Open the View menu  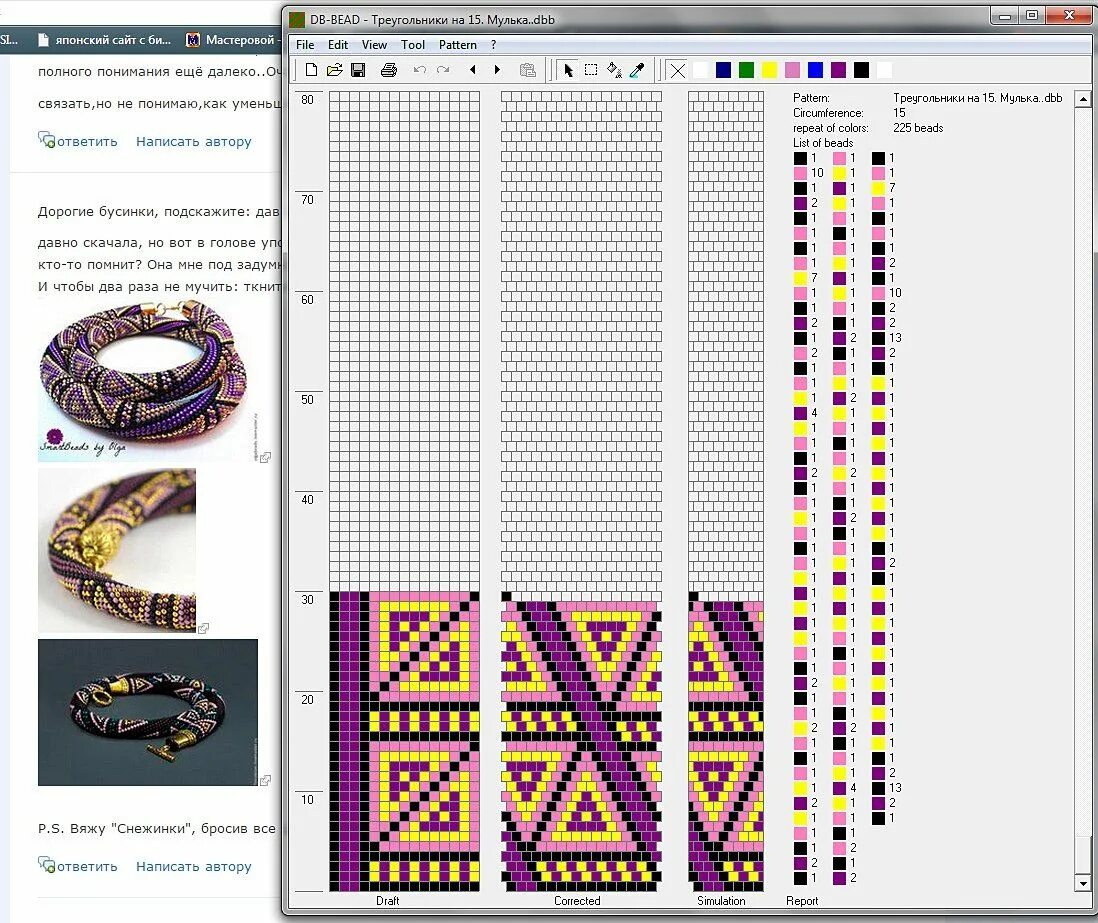(374, 45)
